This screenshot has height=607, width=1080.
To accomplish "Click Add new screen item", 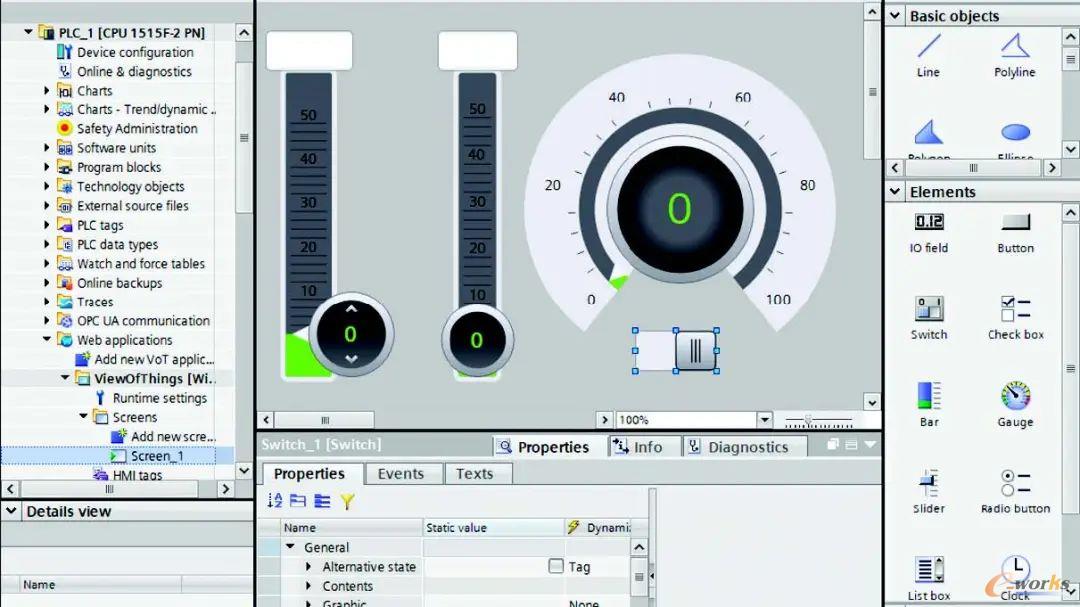I will click(173, 437).
